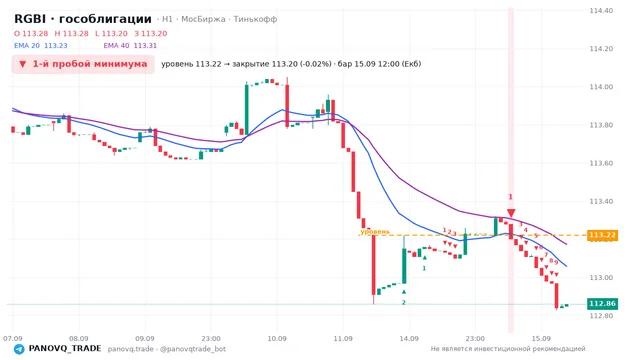Click the PANOVQ_TRADE brand name
The width and height of the screenshot is (640, 360).
tap(65, 349)
